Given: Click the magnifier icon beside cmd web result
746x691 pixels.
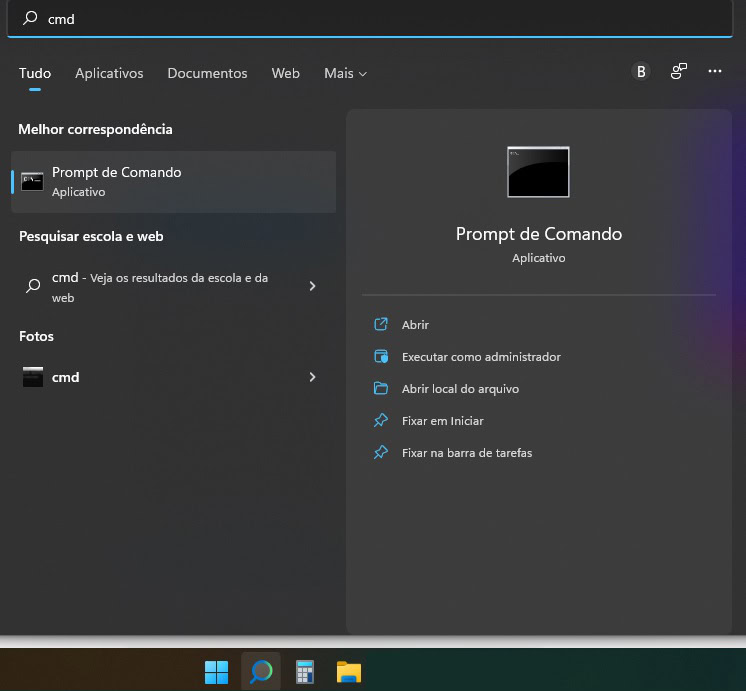Looking at the screenshot, I should [x=33, y=286].
